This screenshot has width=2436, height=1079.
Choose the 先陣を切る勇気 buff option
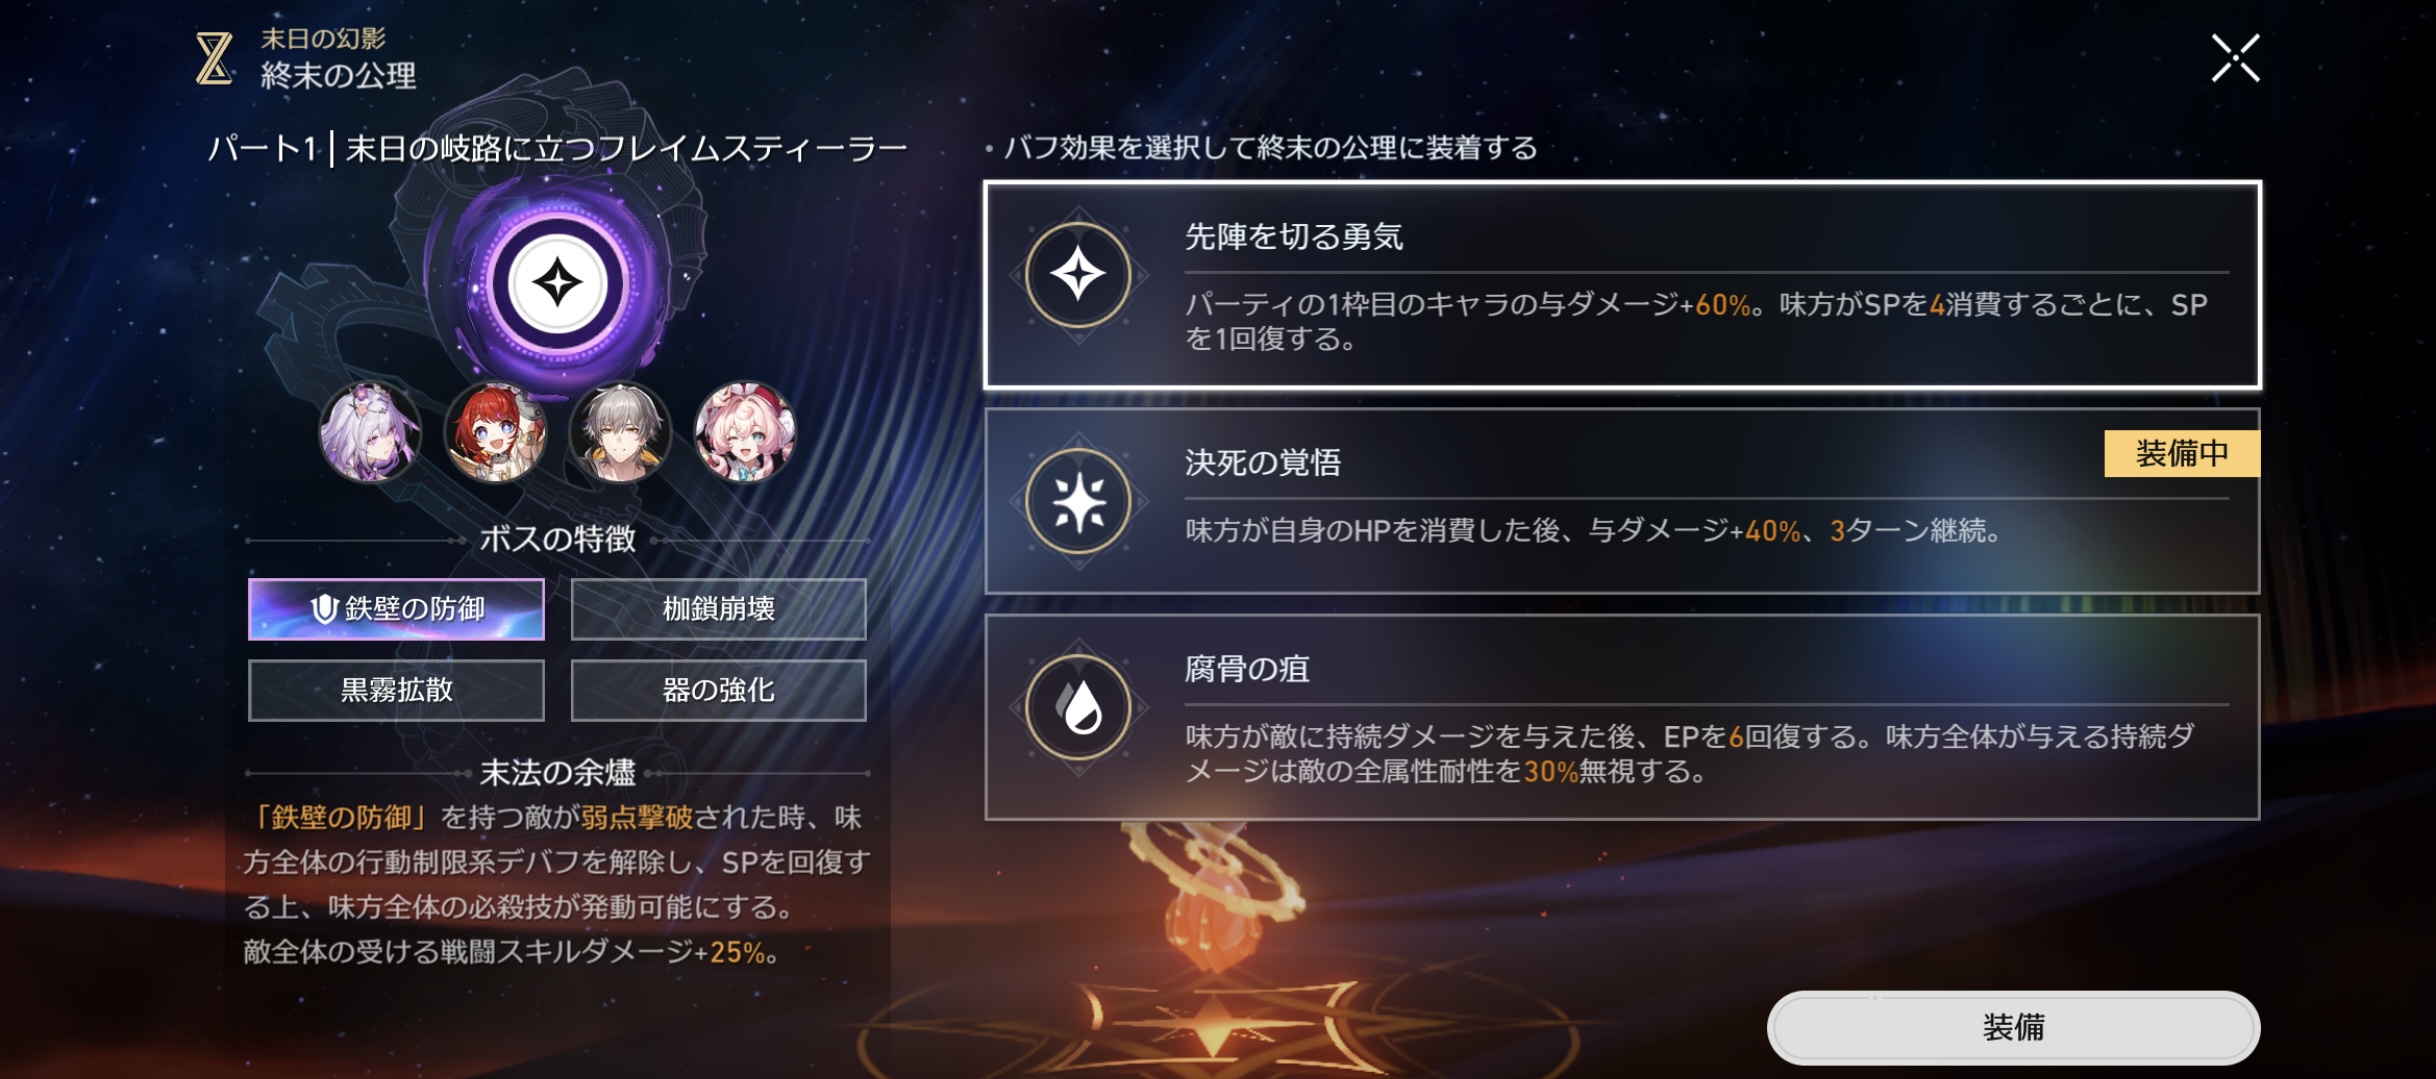click(x=1622, y=285)
